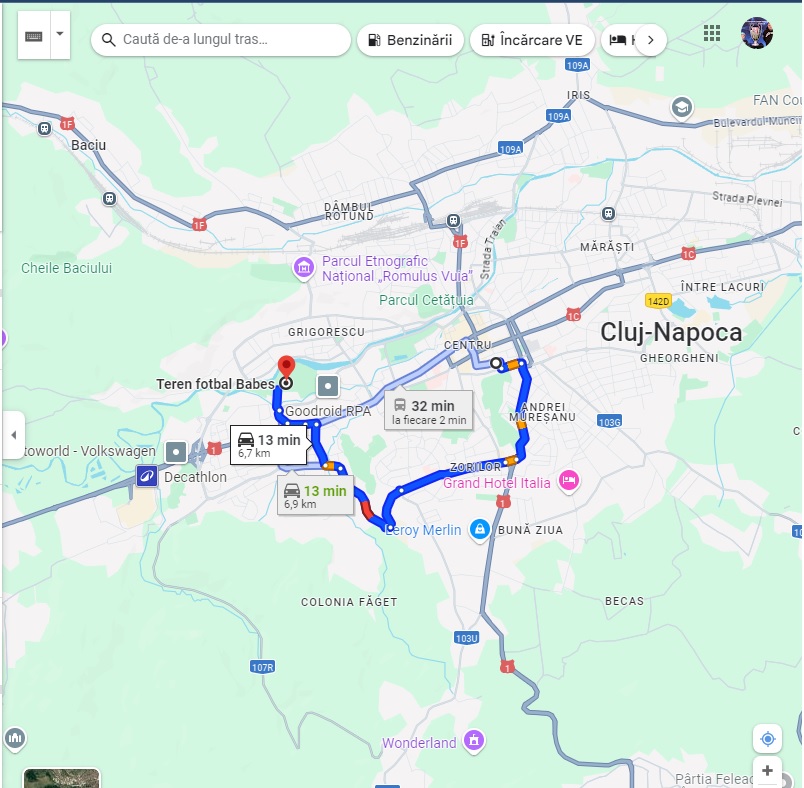Open the Leroy Merlin shopping marker

(479, 530)
